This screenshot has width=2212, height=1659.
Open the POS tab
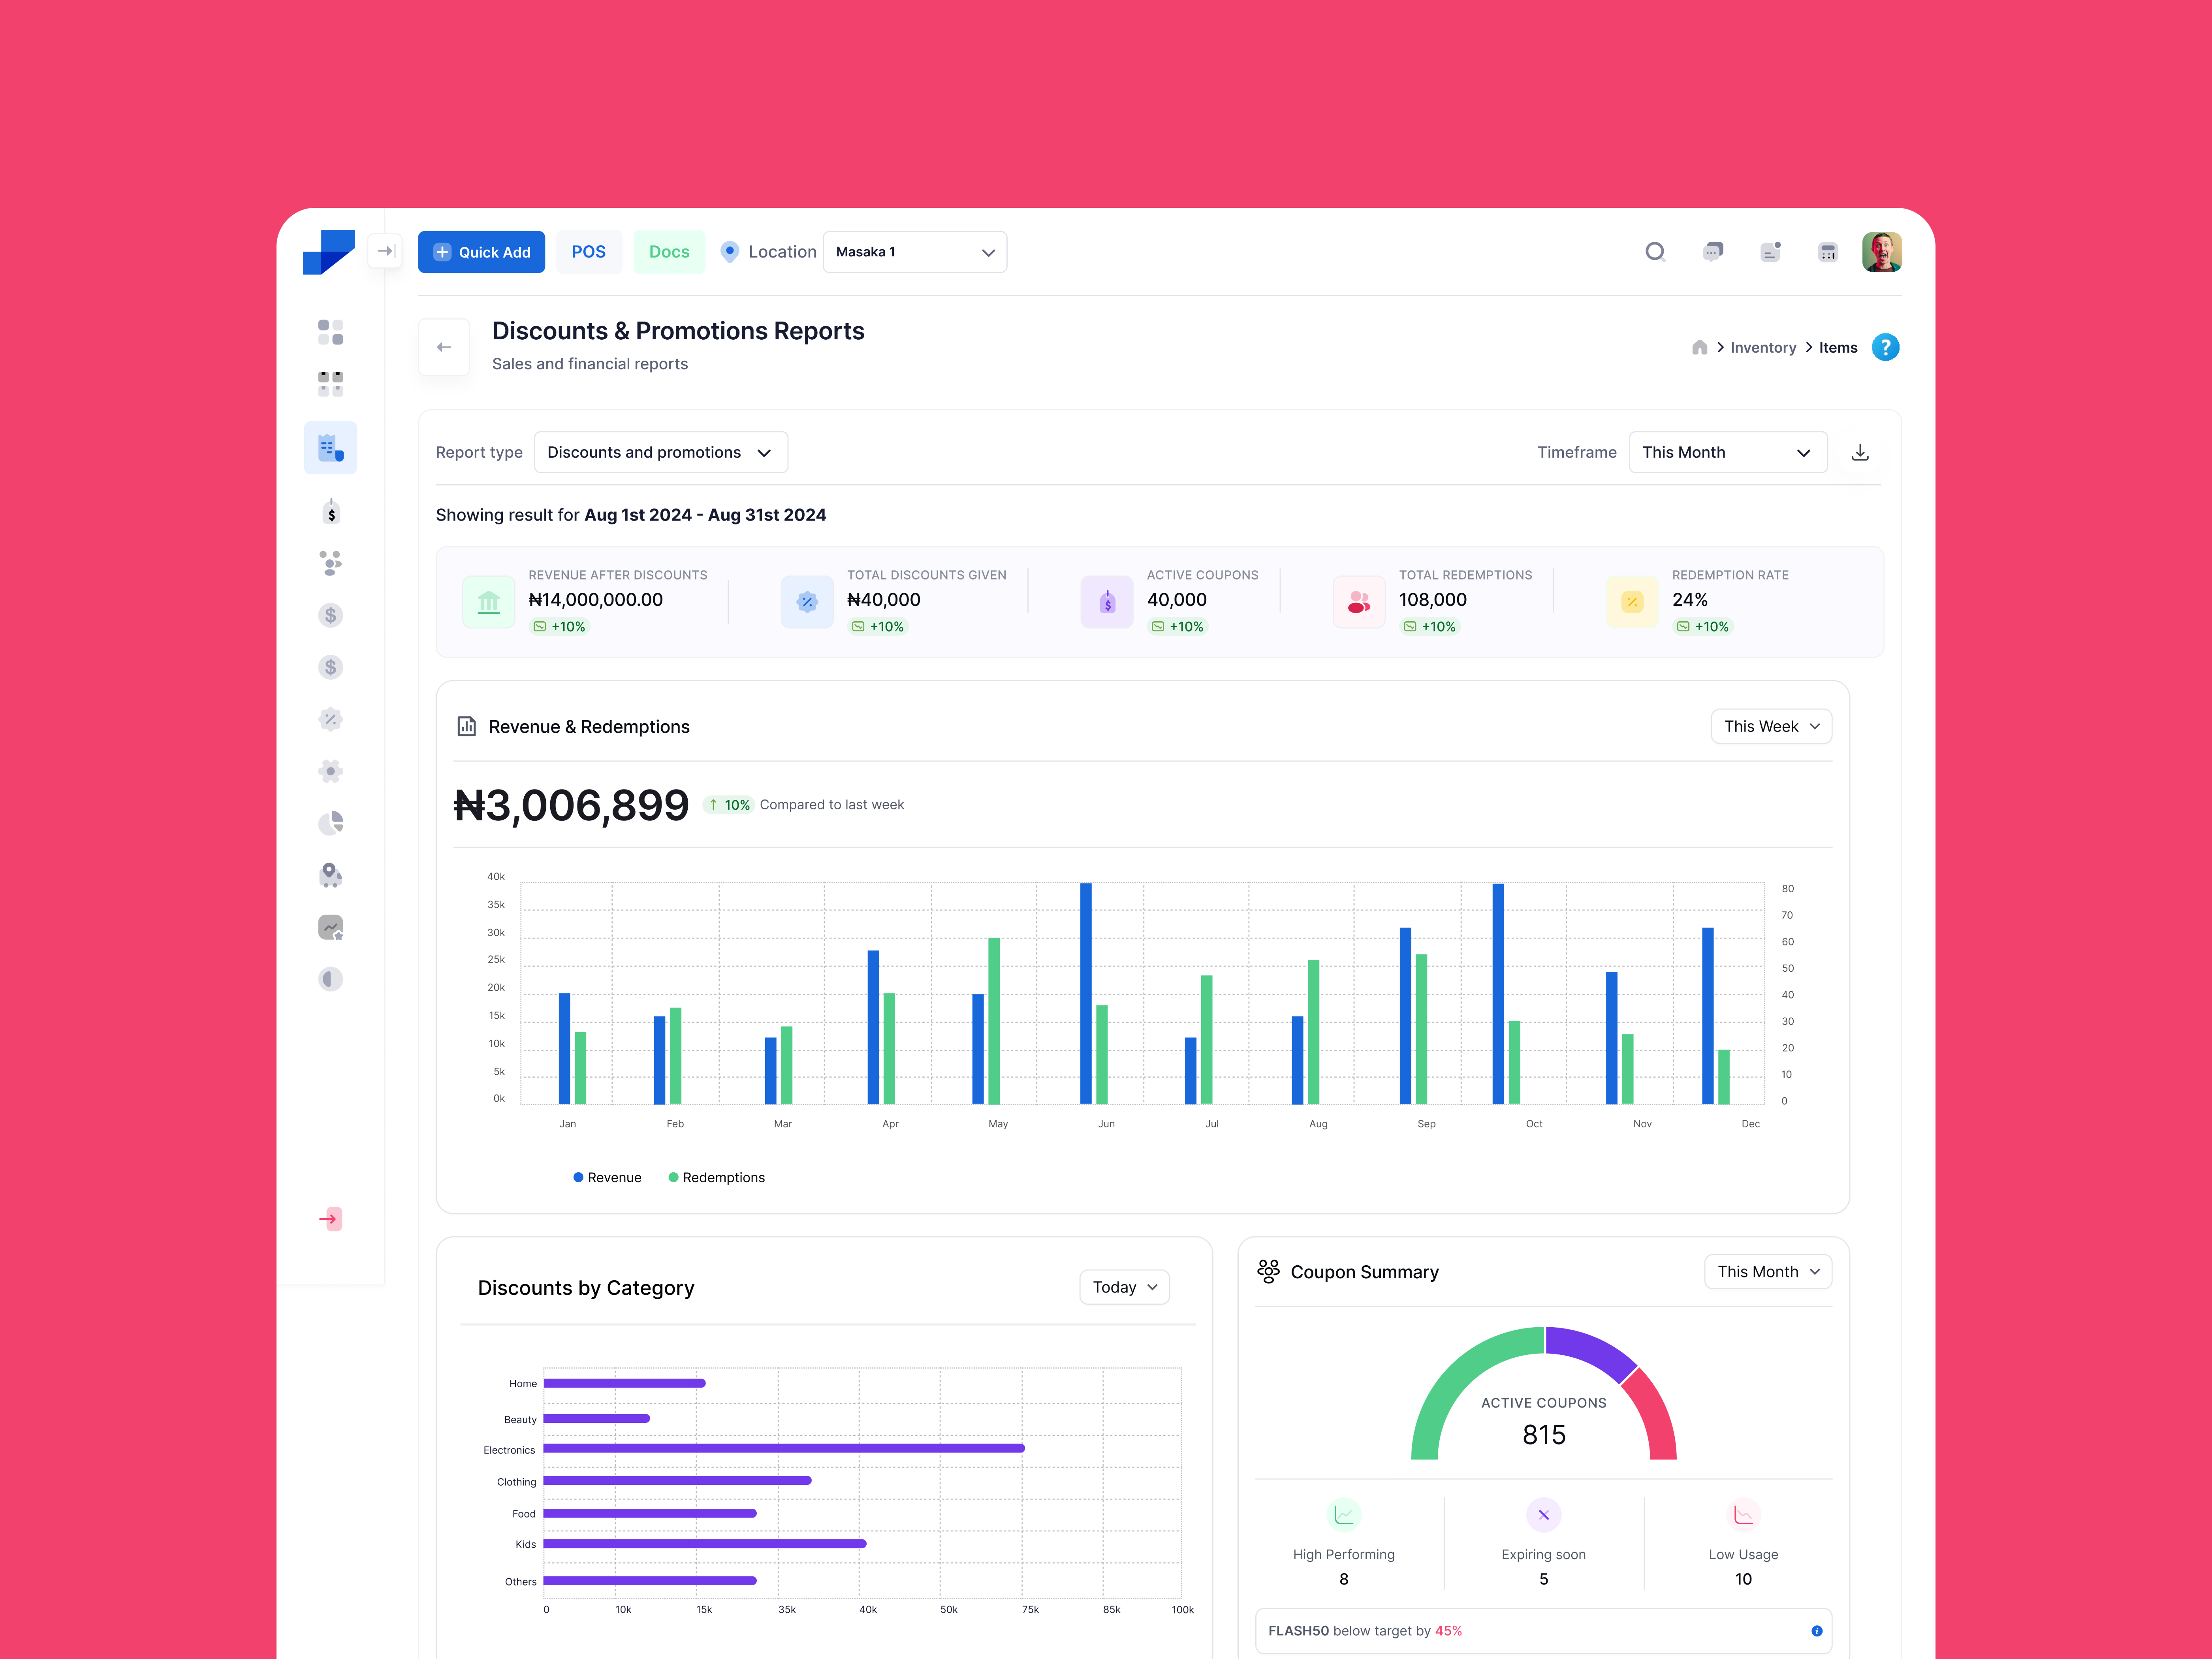pyautogui.click(x=588, y=252)
